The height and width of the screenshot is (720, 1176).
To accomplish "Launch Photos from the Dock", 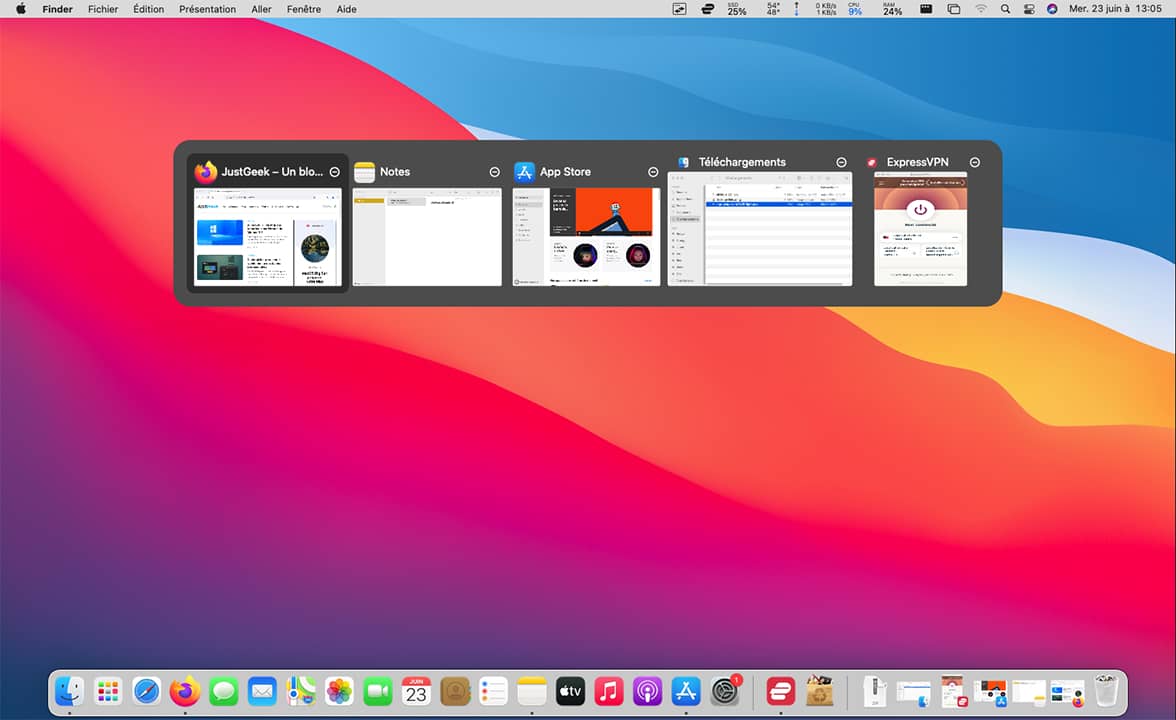I will pos(339,692).
